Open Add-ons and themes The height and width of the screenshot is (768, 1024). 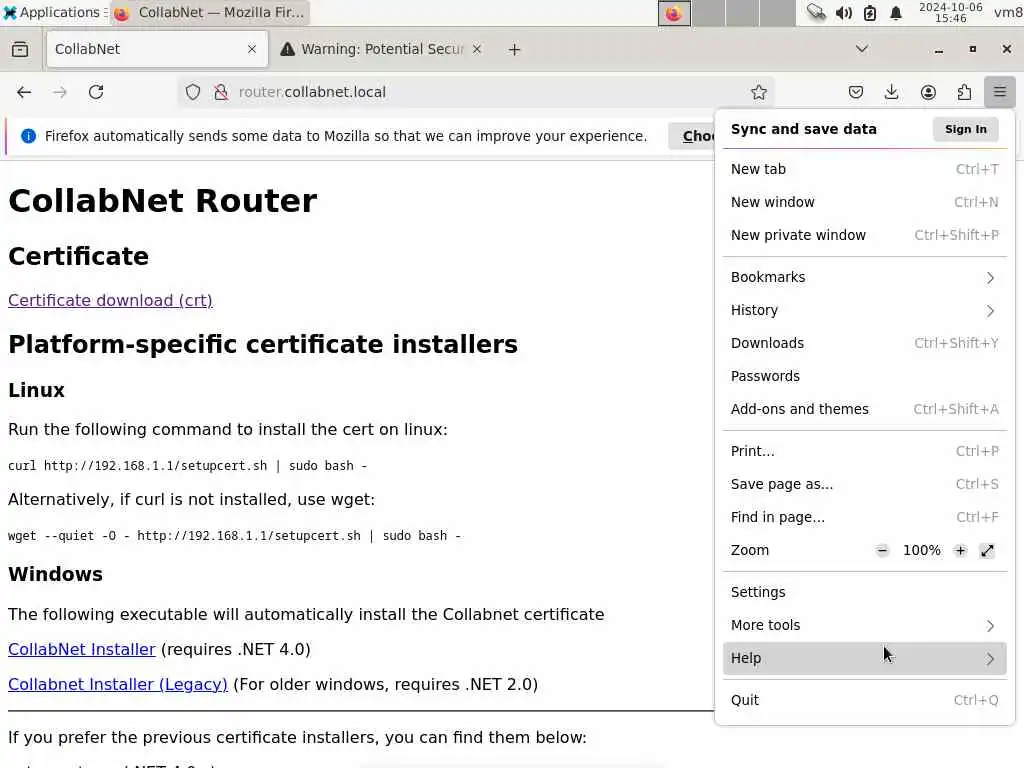864,409
